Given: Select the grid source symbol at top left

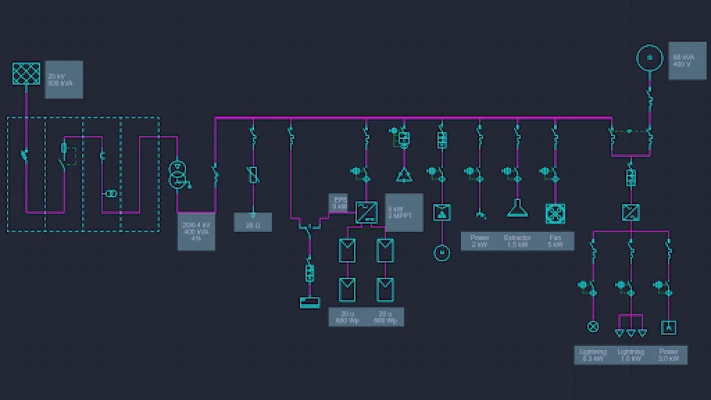Looking at the screenshot, I should [26, 73].
